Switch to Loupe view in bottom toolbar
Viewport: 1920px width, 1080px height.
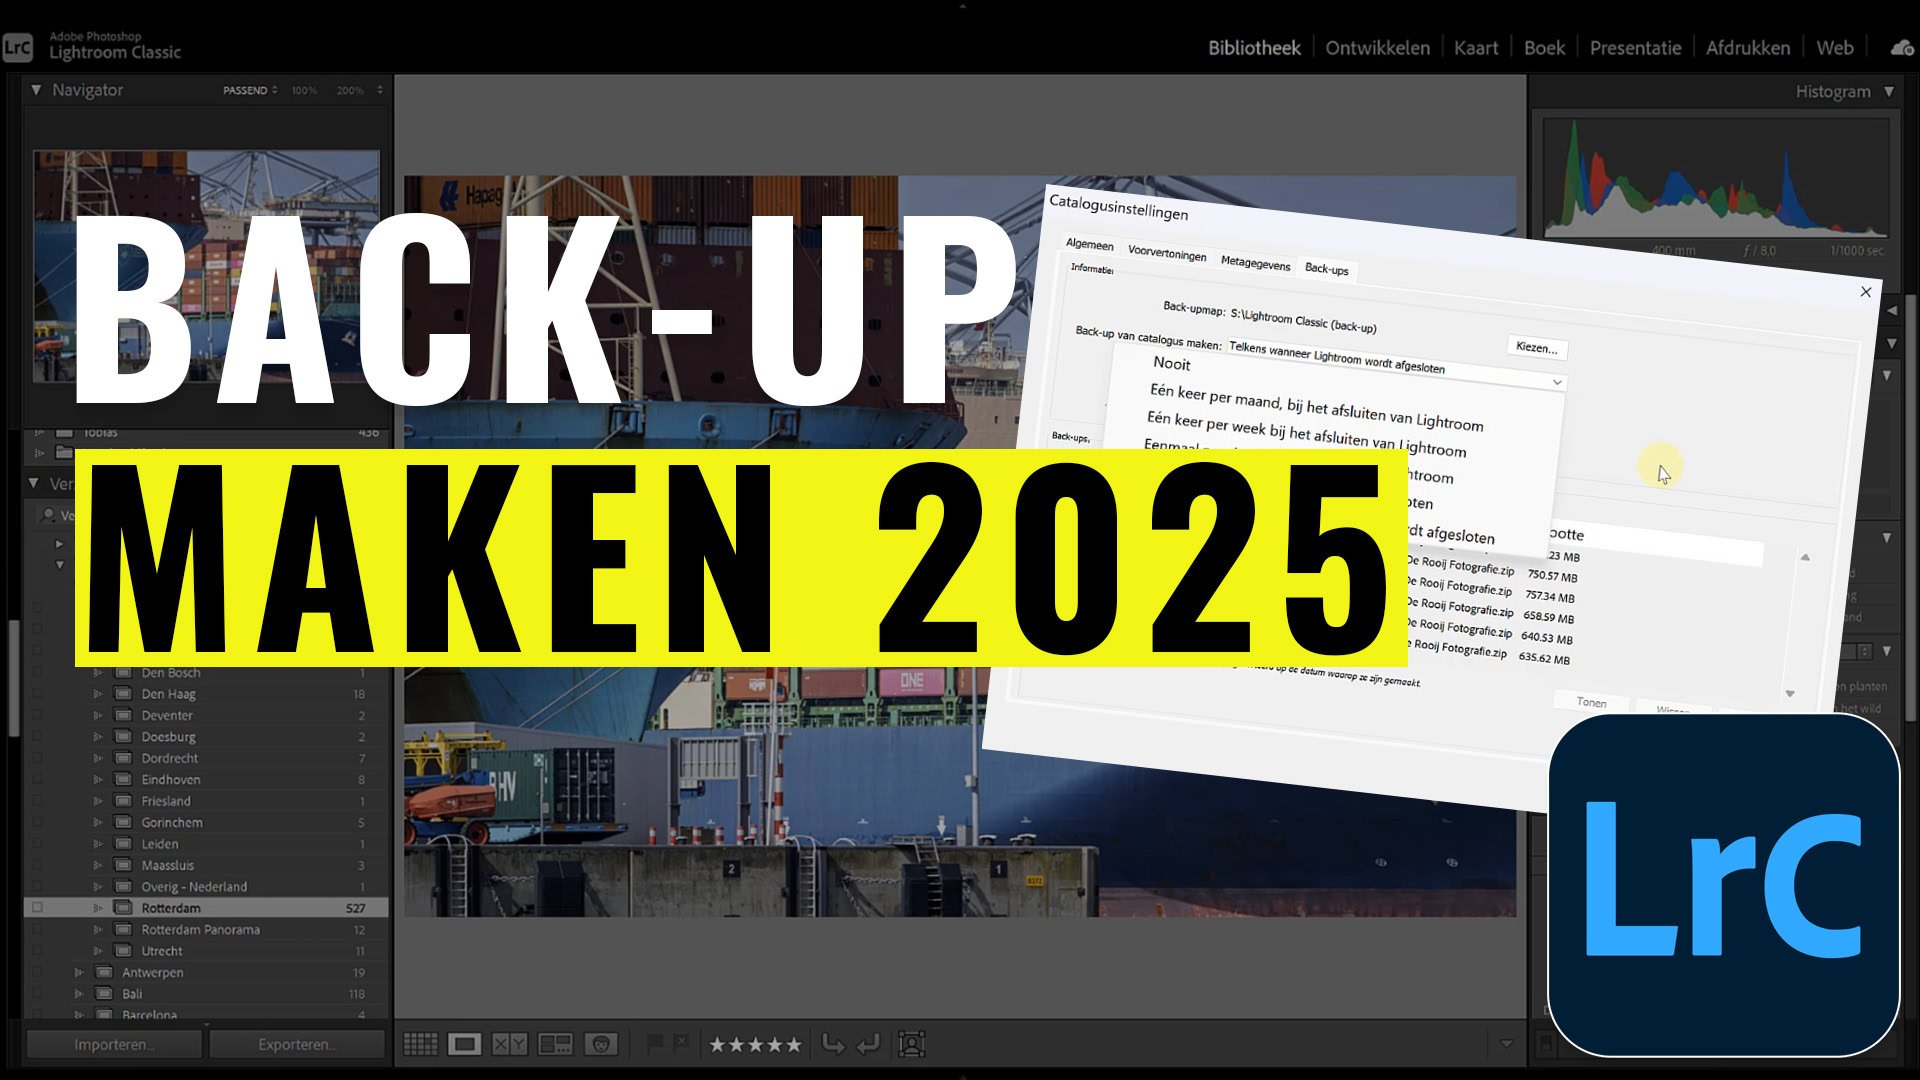466,1044
